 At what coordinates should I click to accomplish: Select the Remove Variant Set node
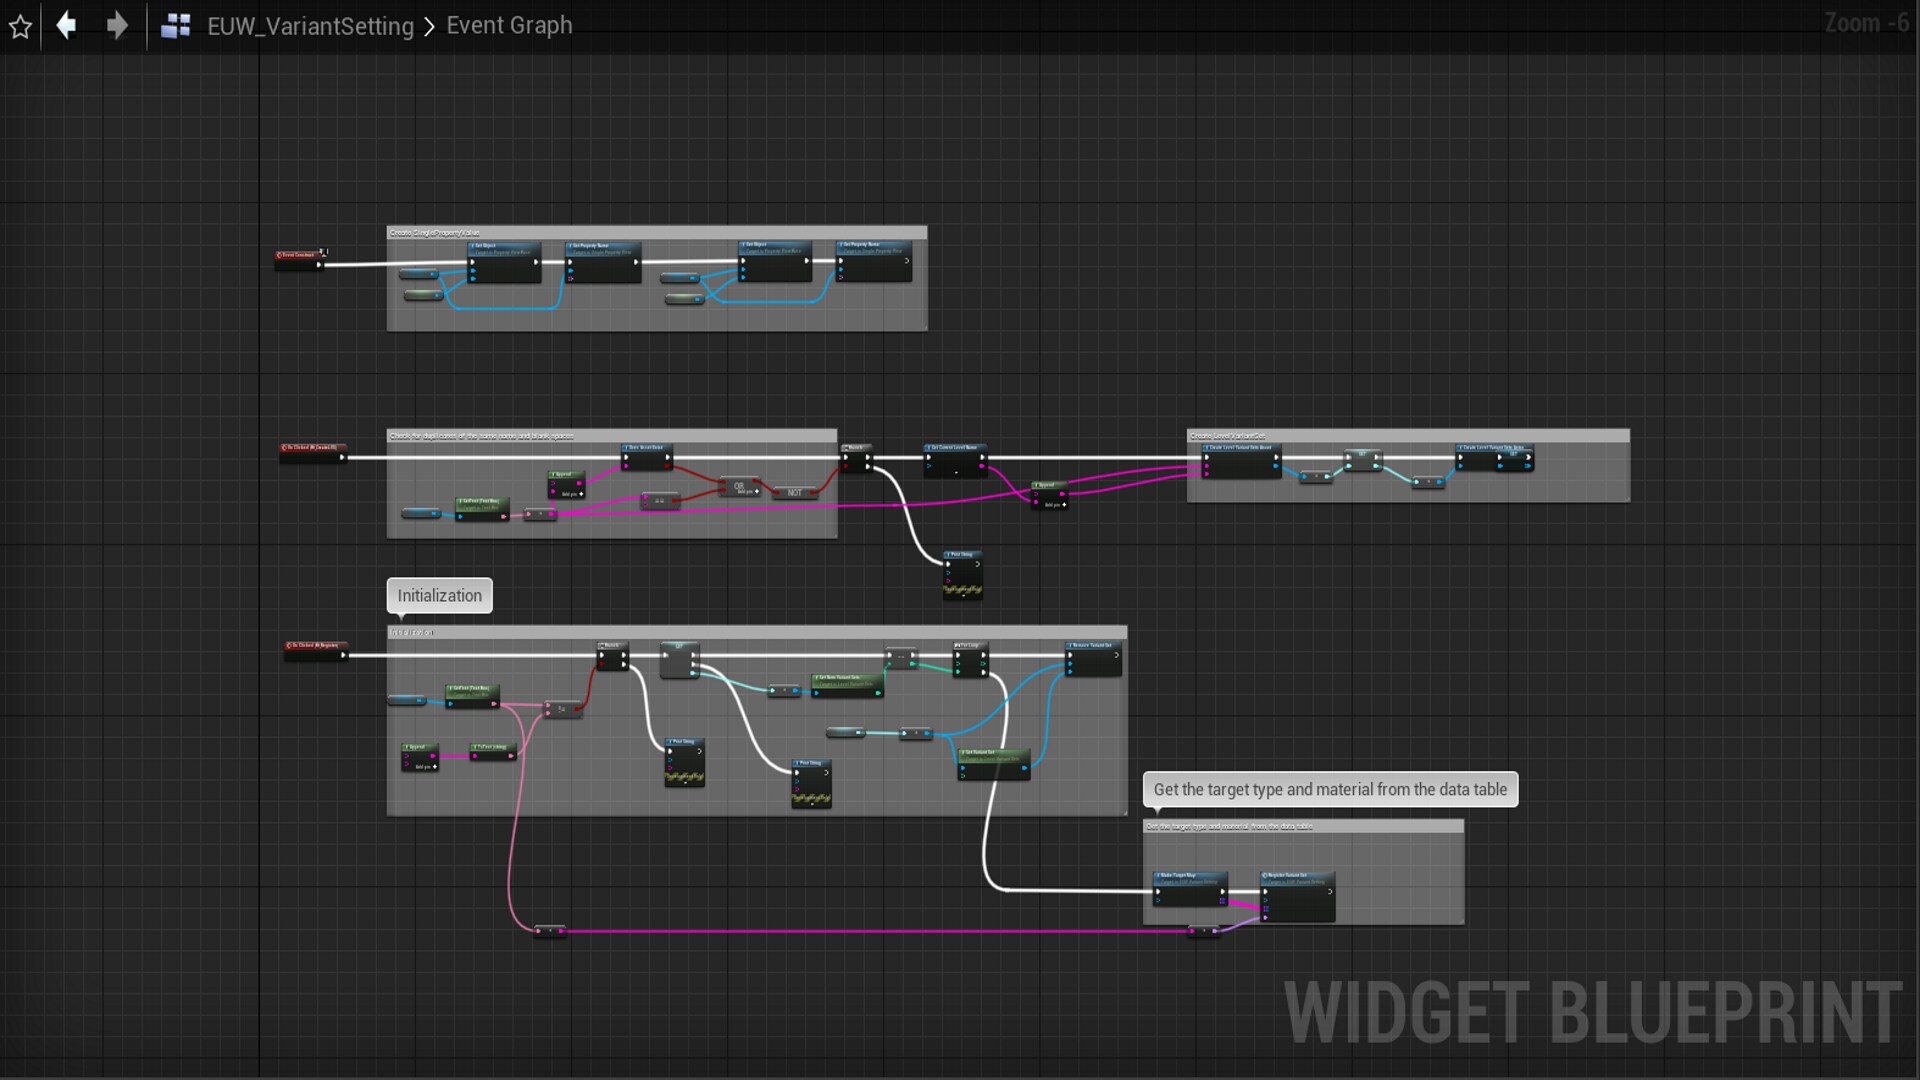point(1094,658)
